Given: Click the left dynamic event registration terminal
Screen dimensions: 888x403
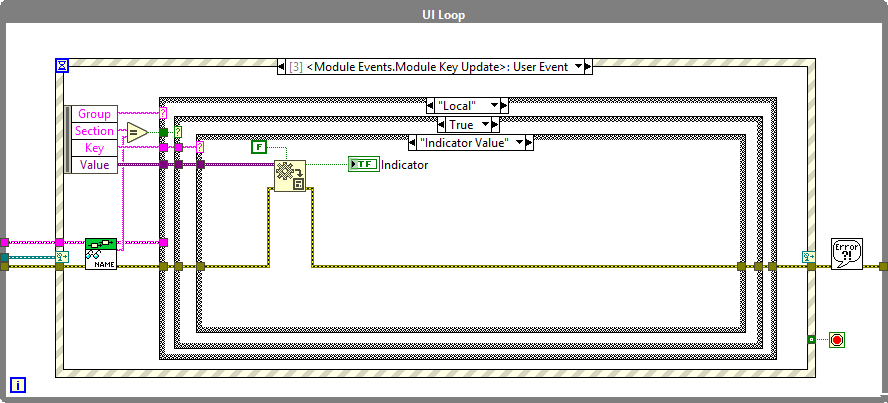Looking at the screenshot, I should pos(62,257).
